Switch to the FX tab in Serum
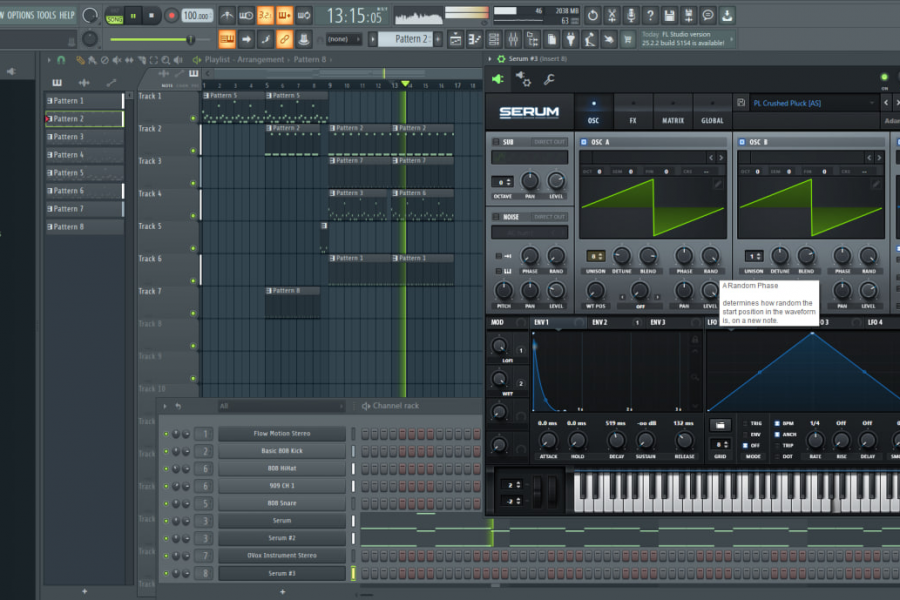The width and height of the screenshot is (900, 600). (633, 111)
